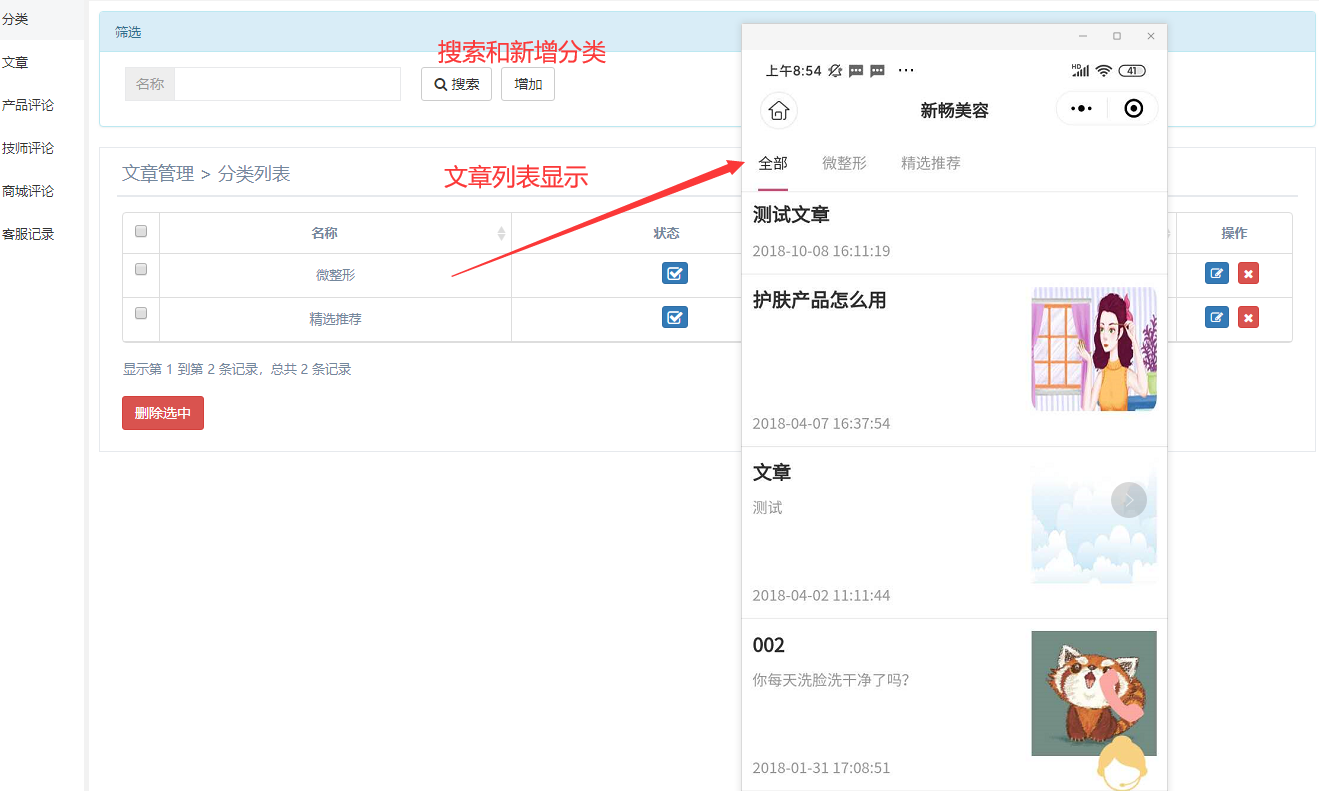The height and width of the screenshot is (791, 1319).
Task: Switch to the 微整形 tab
Action: coord(844,163)
